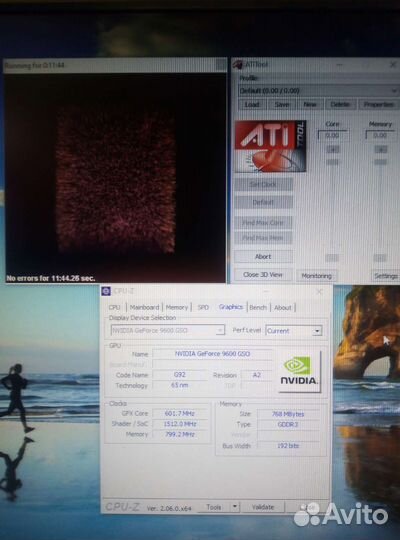Click the A2 revision value
This screenshot has width=400, height=540.
257,375
